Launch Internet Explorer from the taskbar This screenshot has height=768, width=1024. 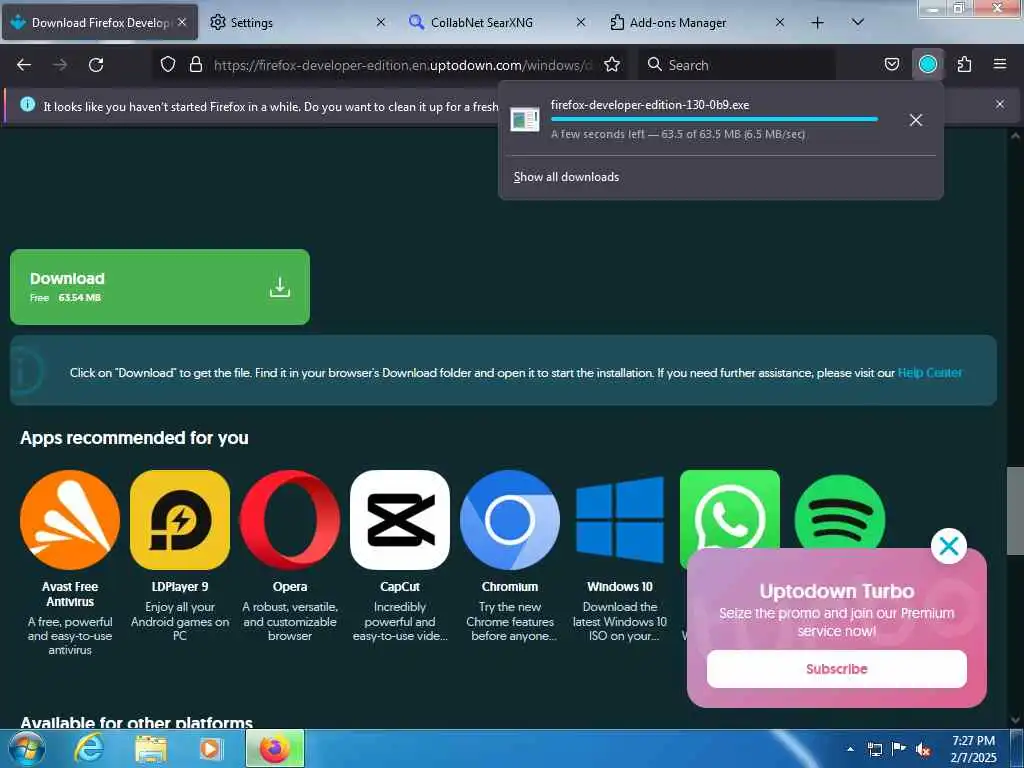89,749
